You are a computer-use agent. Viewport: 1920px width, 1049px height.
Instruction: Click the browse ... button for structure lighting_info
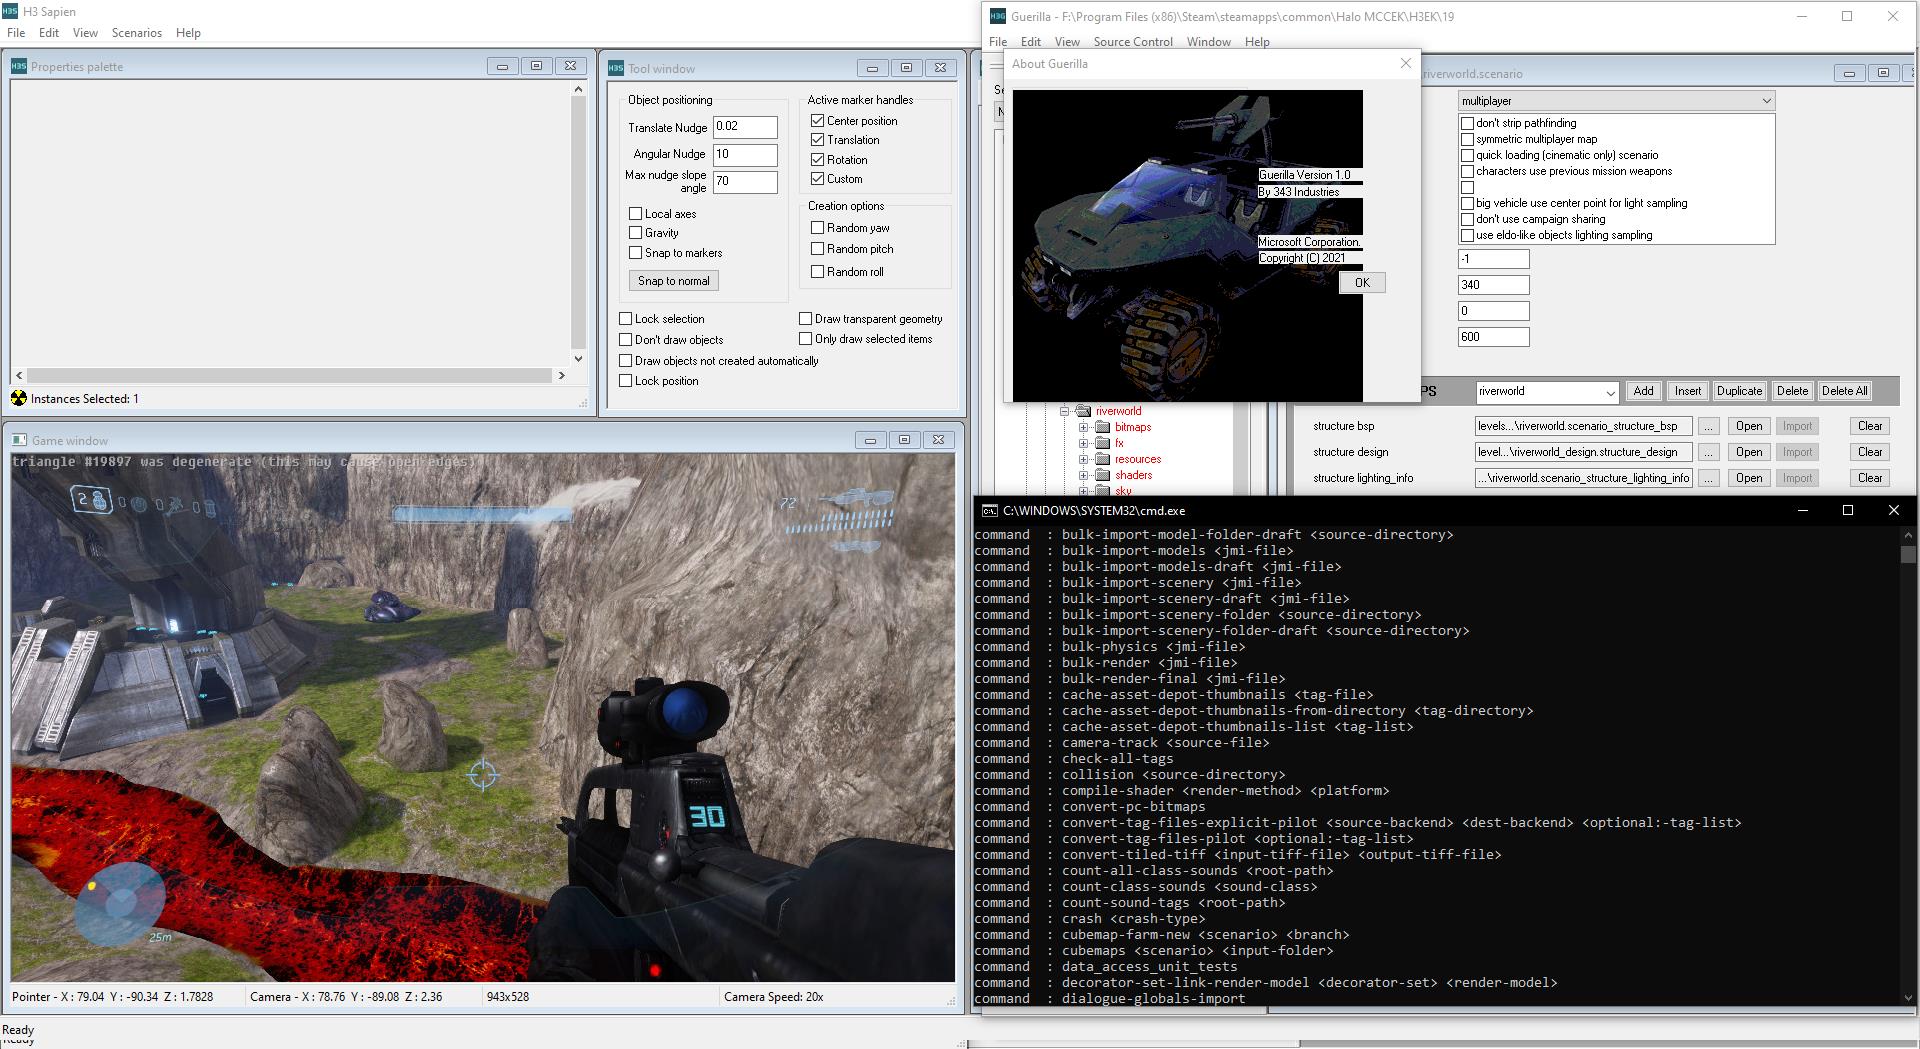pyautogui.click(x=1709, y=478)
